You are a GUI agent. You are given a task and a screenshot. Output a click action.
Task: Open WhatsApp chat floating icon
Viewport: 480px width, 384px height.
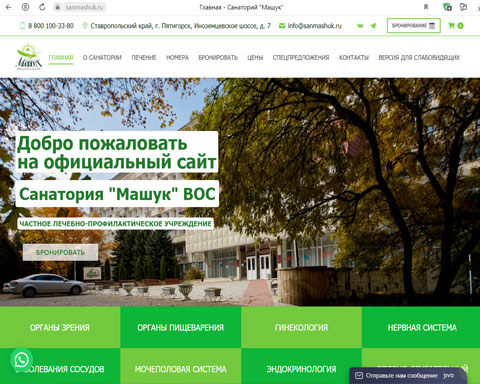pyautogui.click(x=22, y=360)
